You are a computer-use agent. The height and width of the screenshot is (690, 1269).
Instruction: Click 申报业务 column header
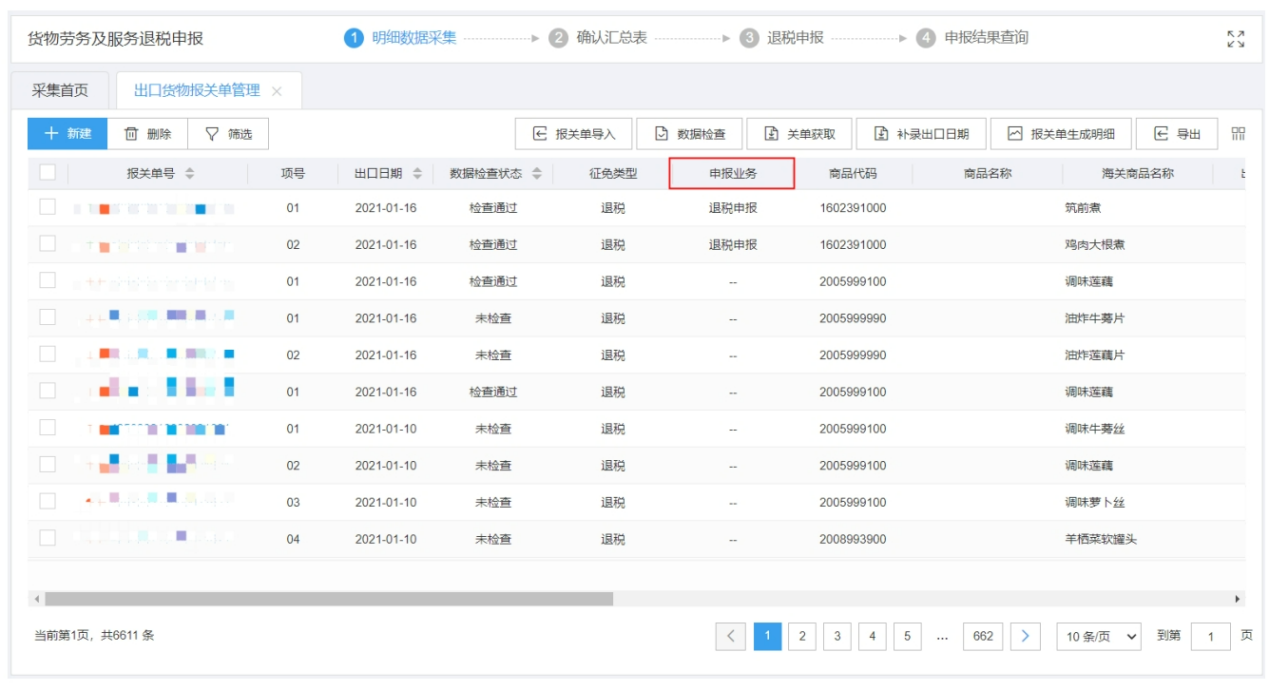(732, 173)
